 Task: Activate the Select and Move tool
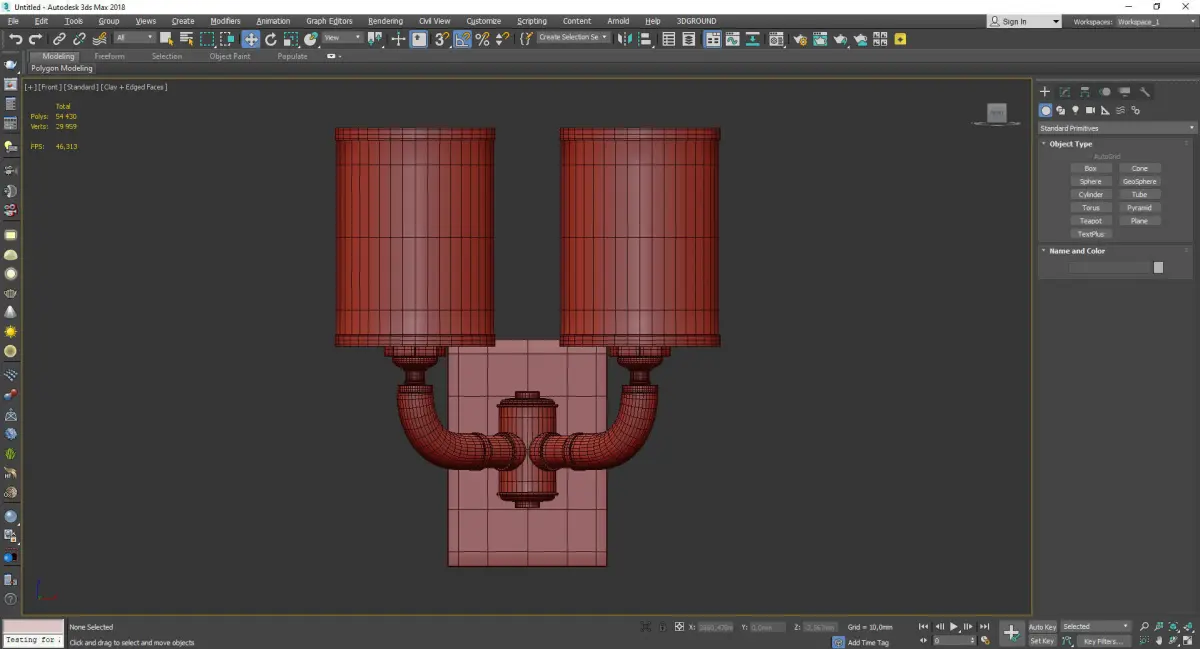coord(250,39)
